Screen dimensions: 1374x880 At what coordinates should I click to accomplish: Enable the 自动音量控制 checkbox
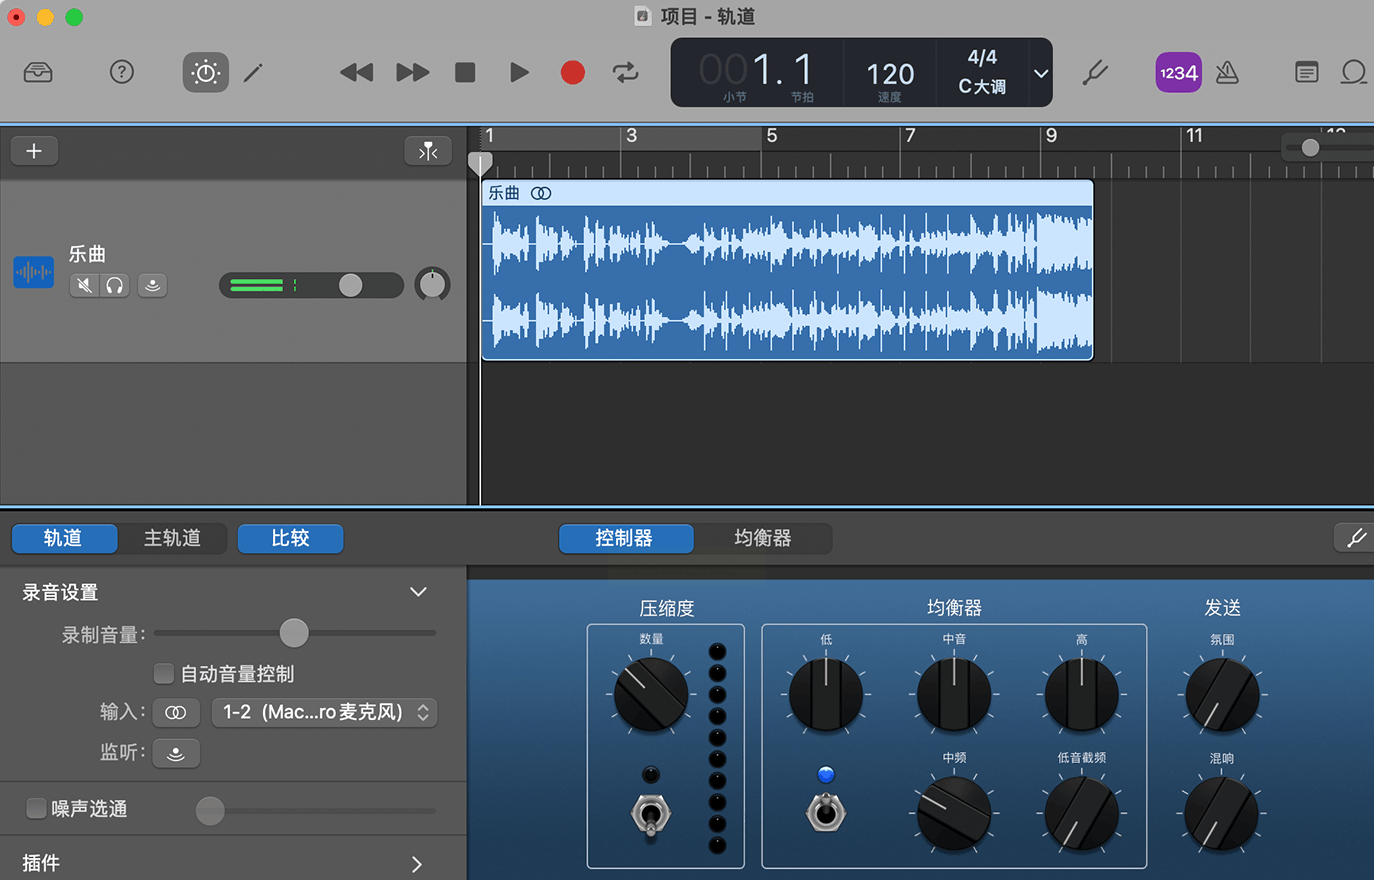(x=164, y=673)
